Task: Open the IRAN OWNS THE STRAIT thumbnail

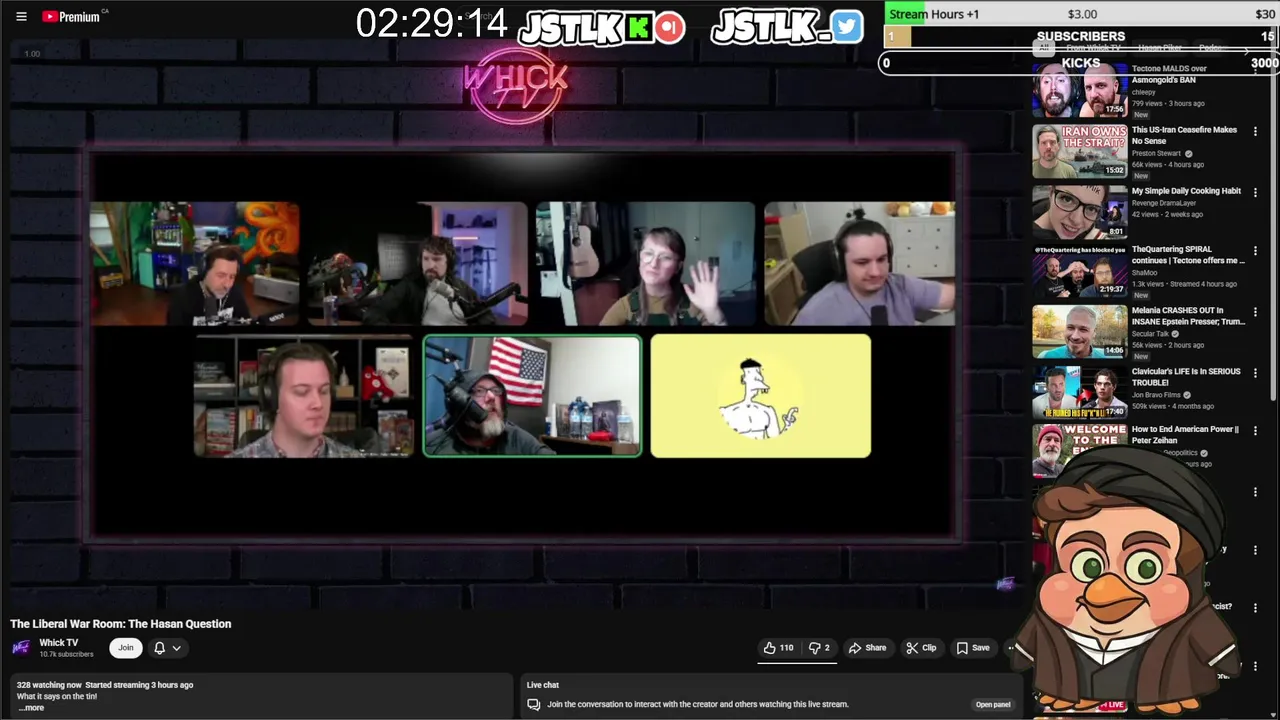Action: pos(1080,151)
